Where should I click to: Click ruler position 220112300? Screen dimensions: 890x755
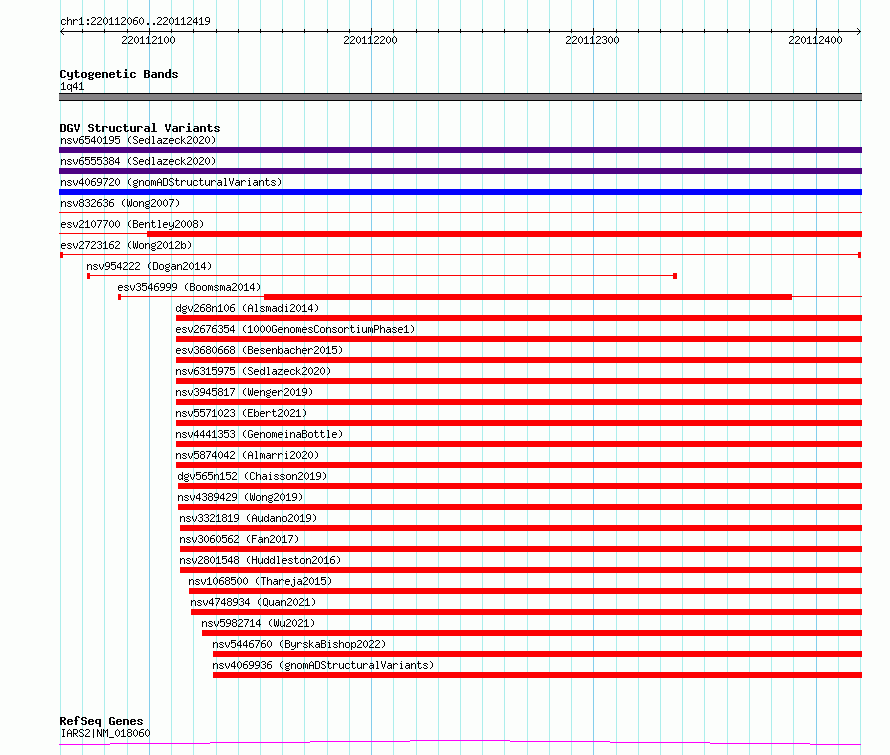coord(592,40)
